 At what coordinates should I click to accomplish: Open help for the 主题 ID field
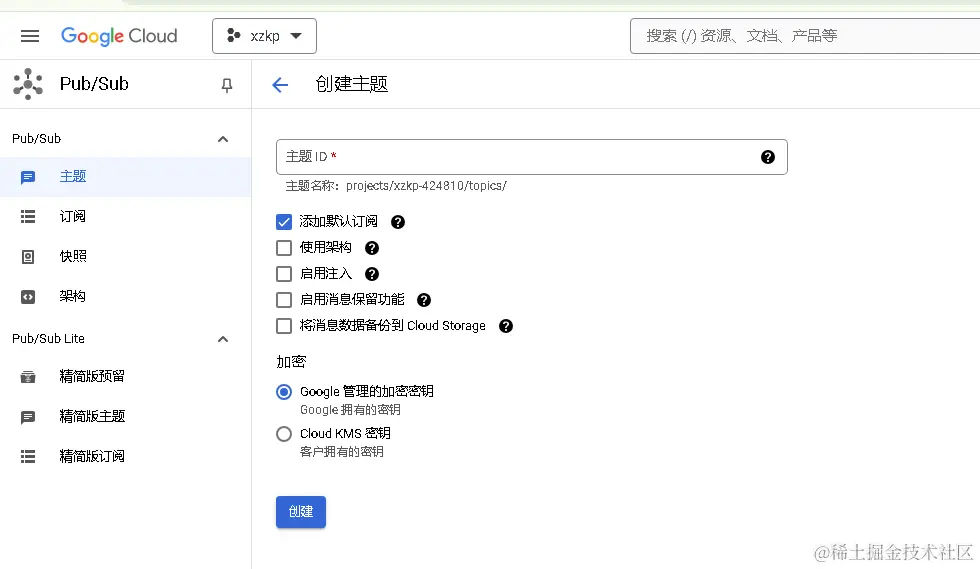coord(768,157)
